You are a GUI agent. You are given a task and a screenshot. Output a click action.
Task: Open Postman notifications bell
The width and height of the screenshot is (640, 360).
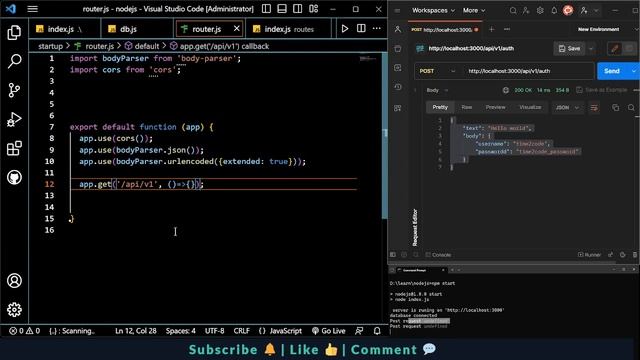(x=554, y=11)
